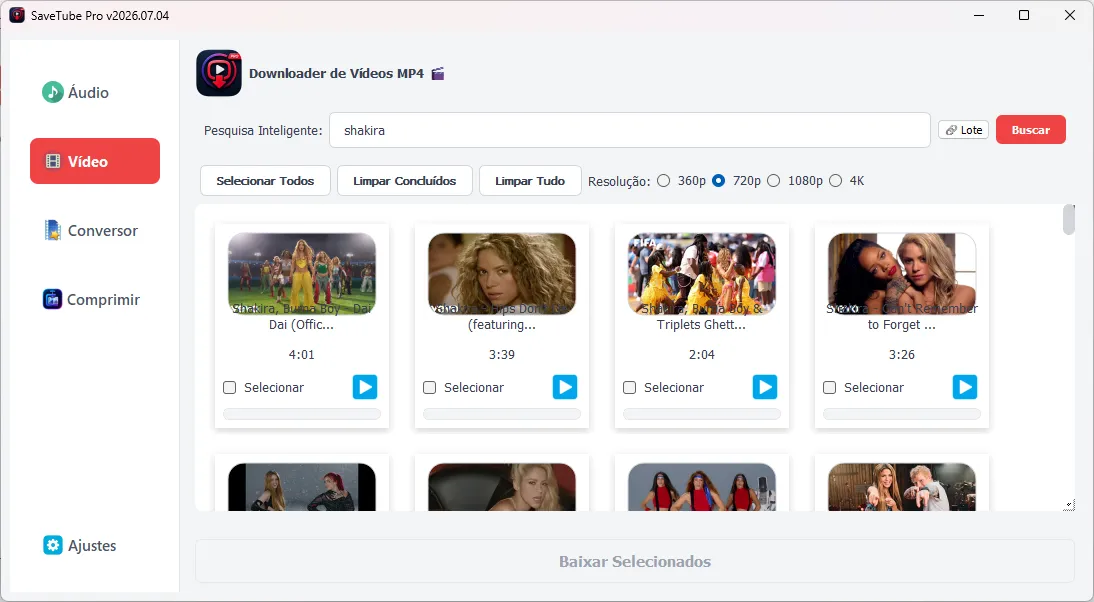
Task: Click the Hips Don't Lie video thumbnail
Action: tap(502, 273)
